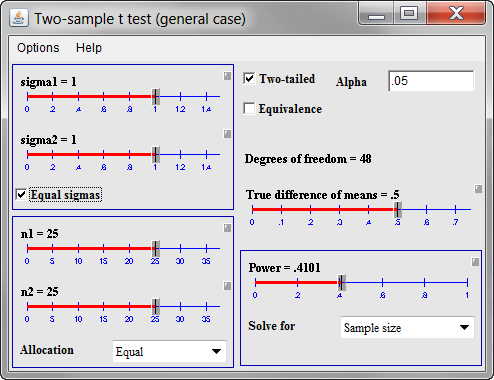This screenshot has height=380, width=494.
Task: Click the small gray button beside Power slider
Action: point(475,262)
